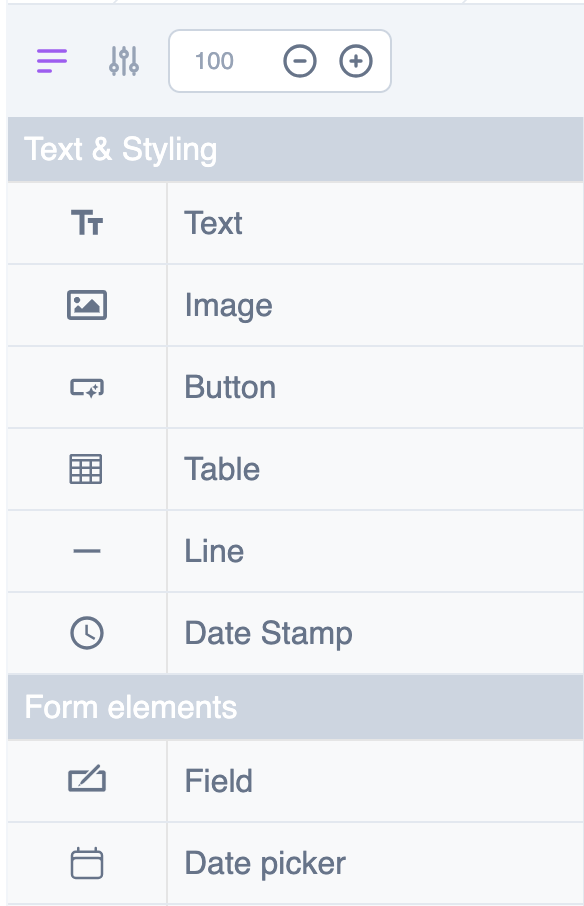
Task: Open the sliders settings icon
Action: coord(124,61)
